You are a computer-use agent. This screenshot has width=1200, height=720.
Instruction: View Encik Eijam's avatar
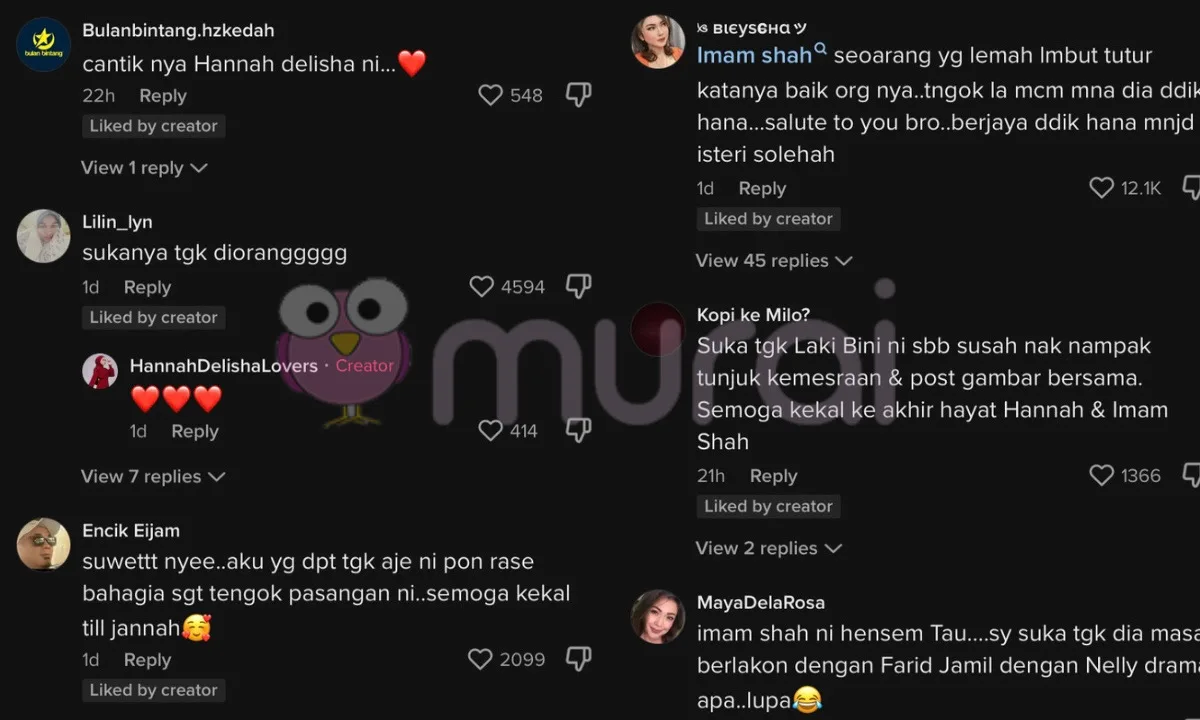click(x=44, y=544)
